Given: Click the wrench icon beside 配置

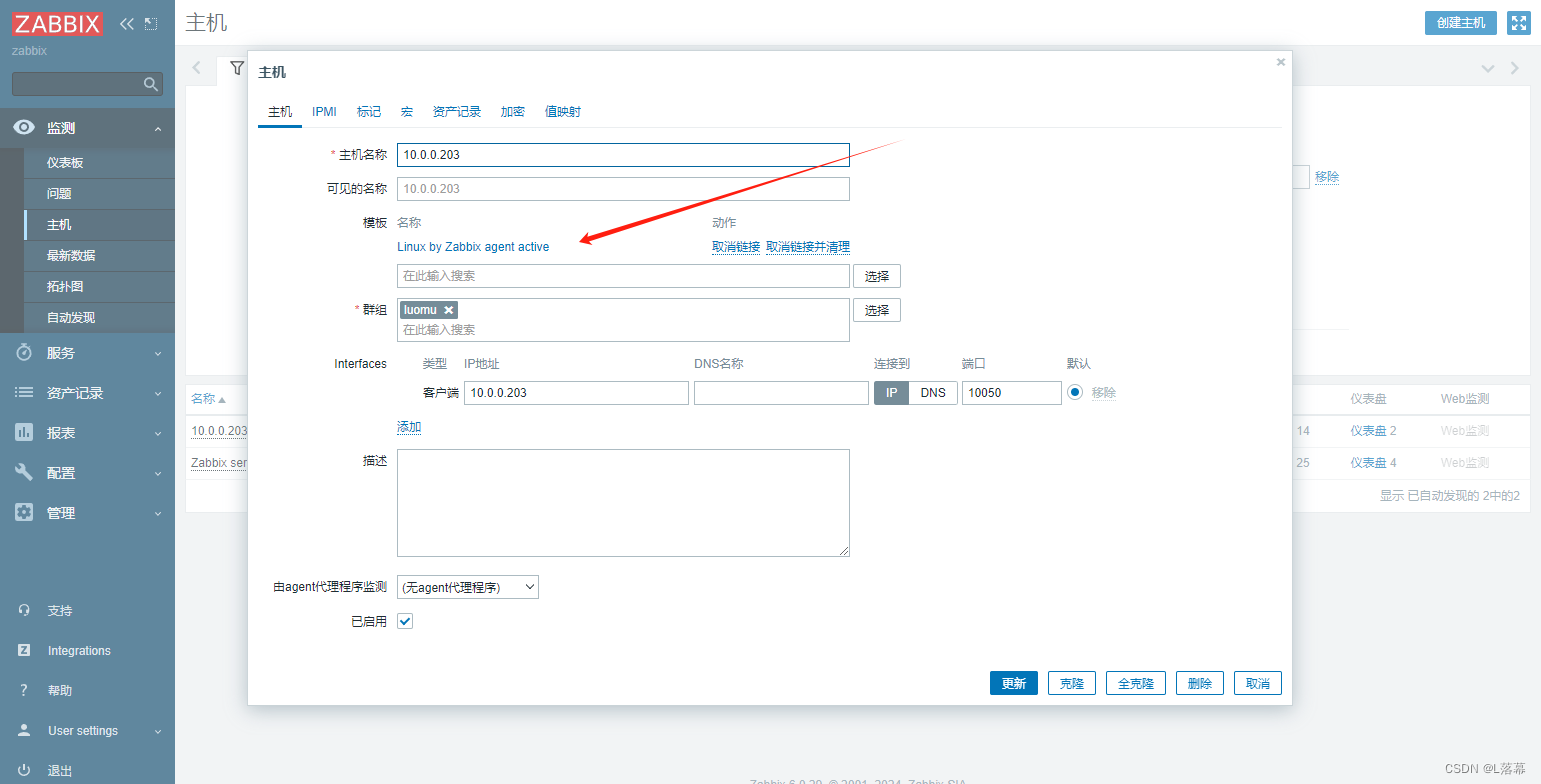Looking at the screenshot, I should click(24, 473).
